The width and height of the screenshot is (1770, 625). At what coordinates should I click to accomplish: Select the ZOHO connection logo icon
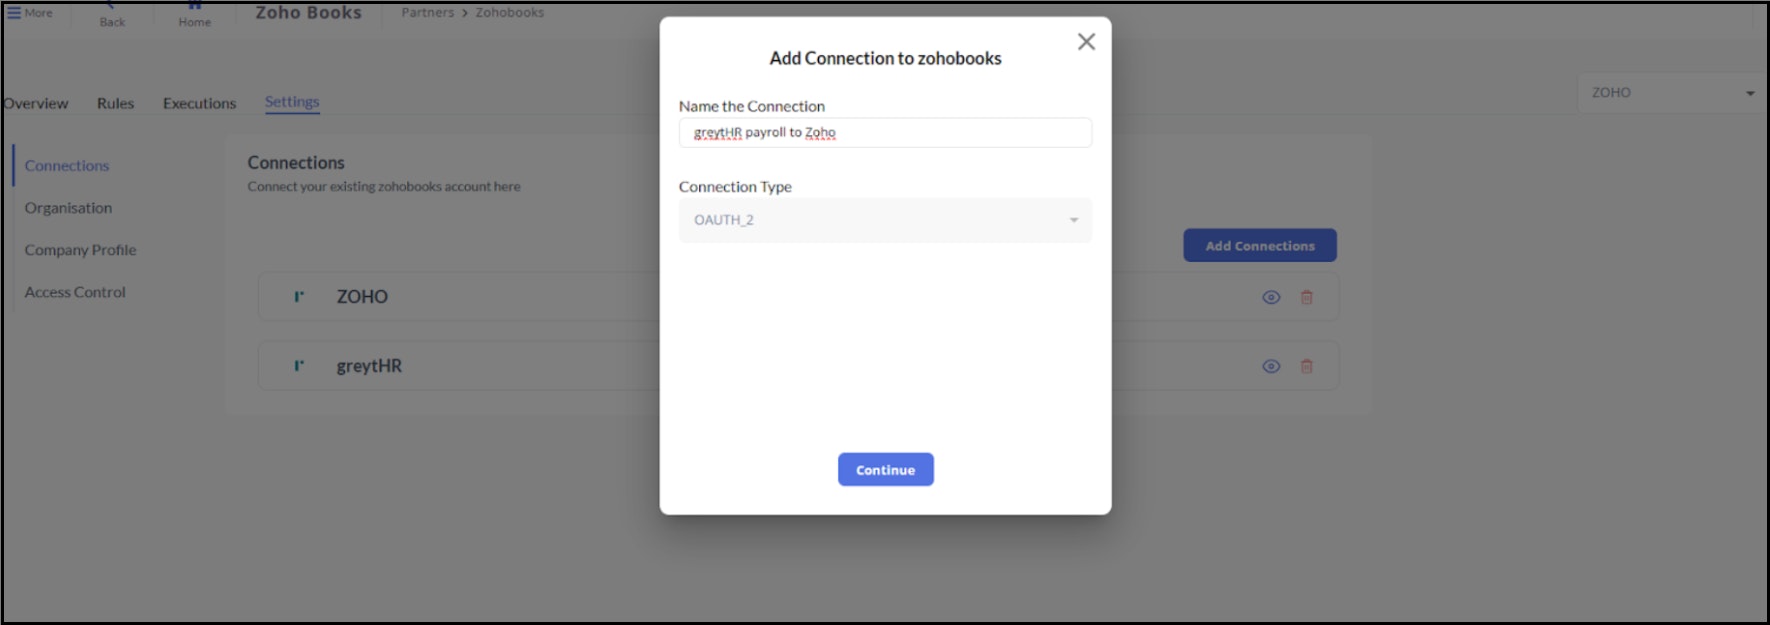tap(299, 296)
